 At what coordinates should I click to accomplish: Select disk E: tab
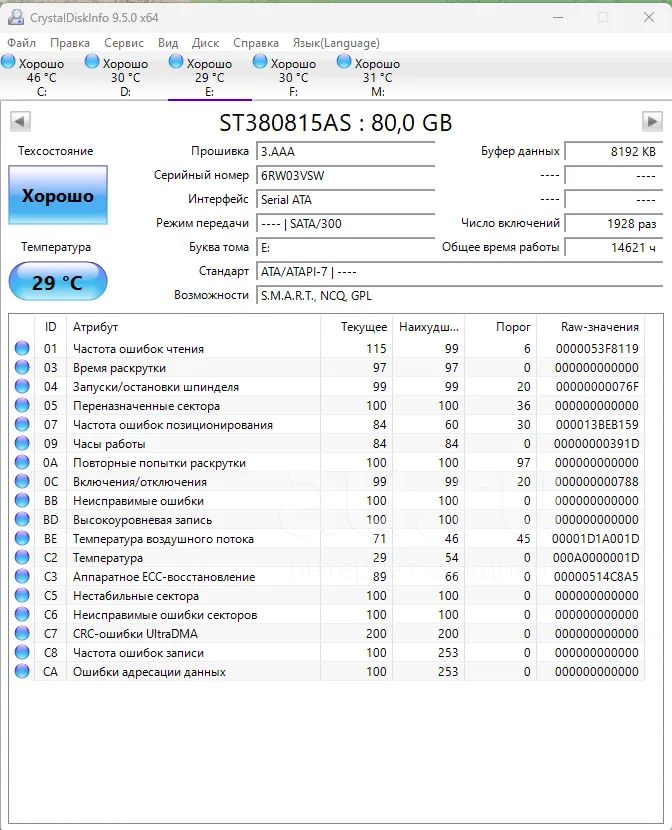[210, 76]
